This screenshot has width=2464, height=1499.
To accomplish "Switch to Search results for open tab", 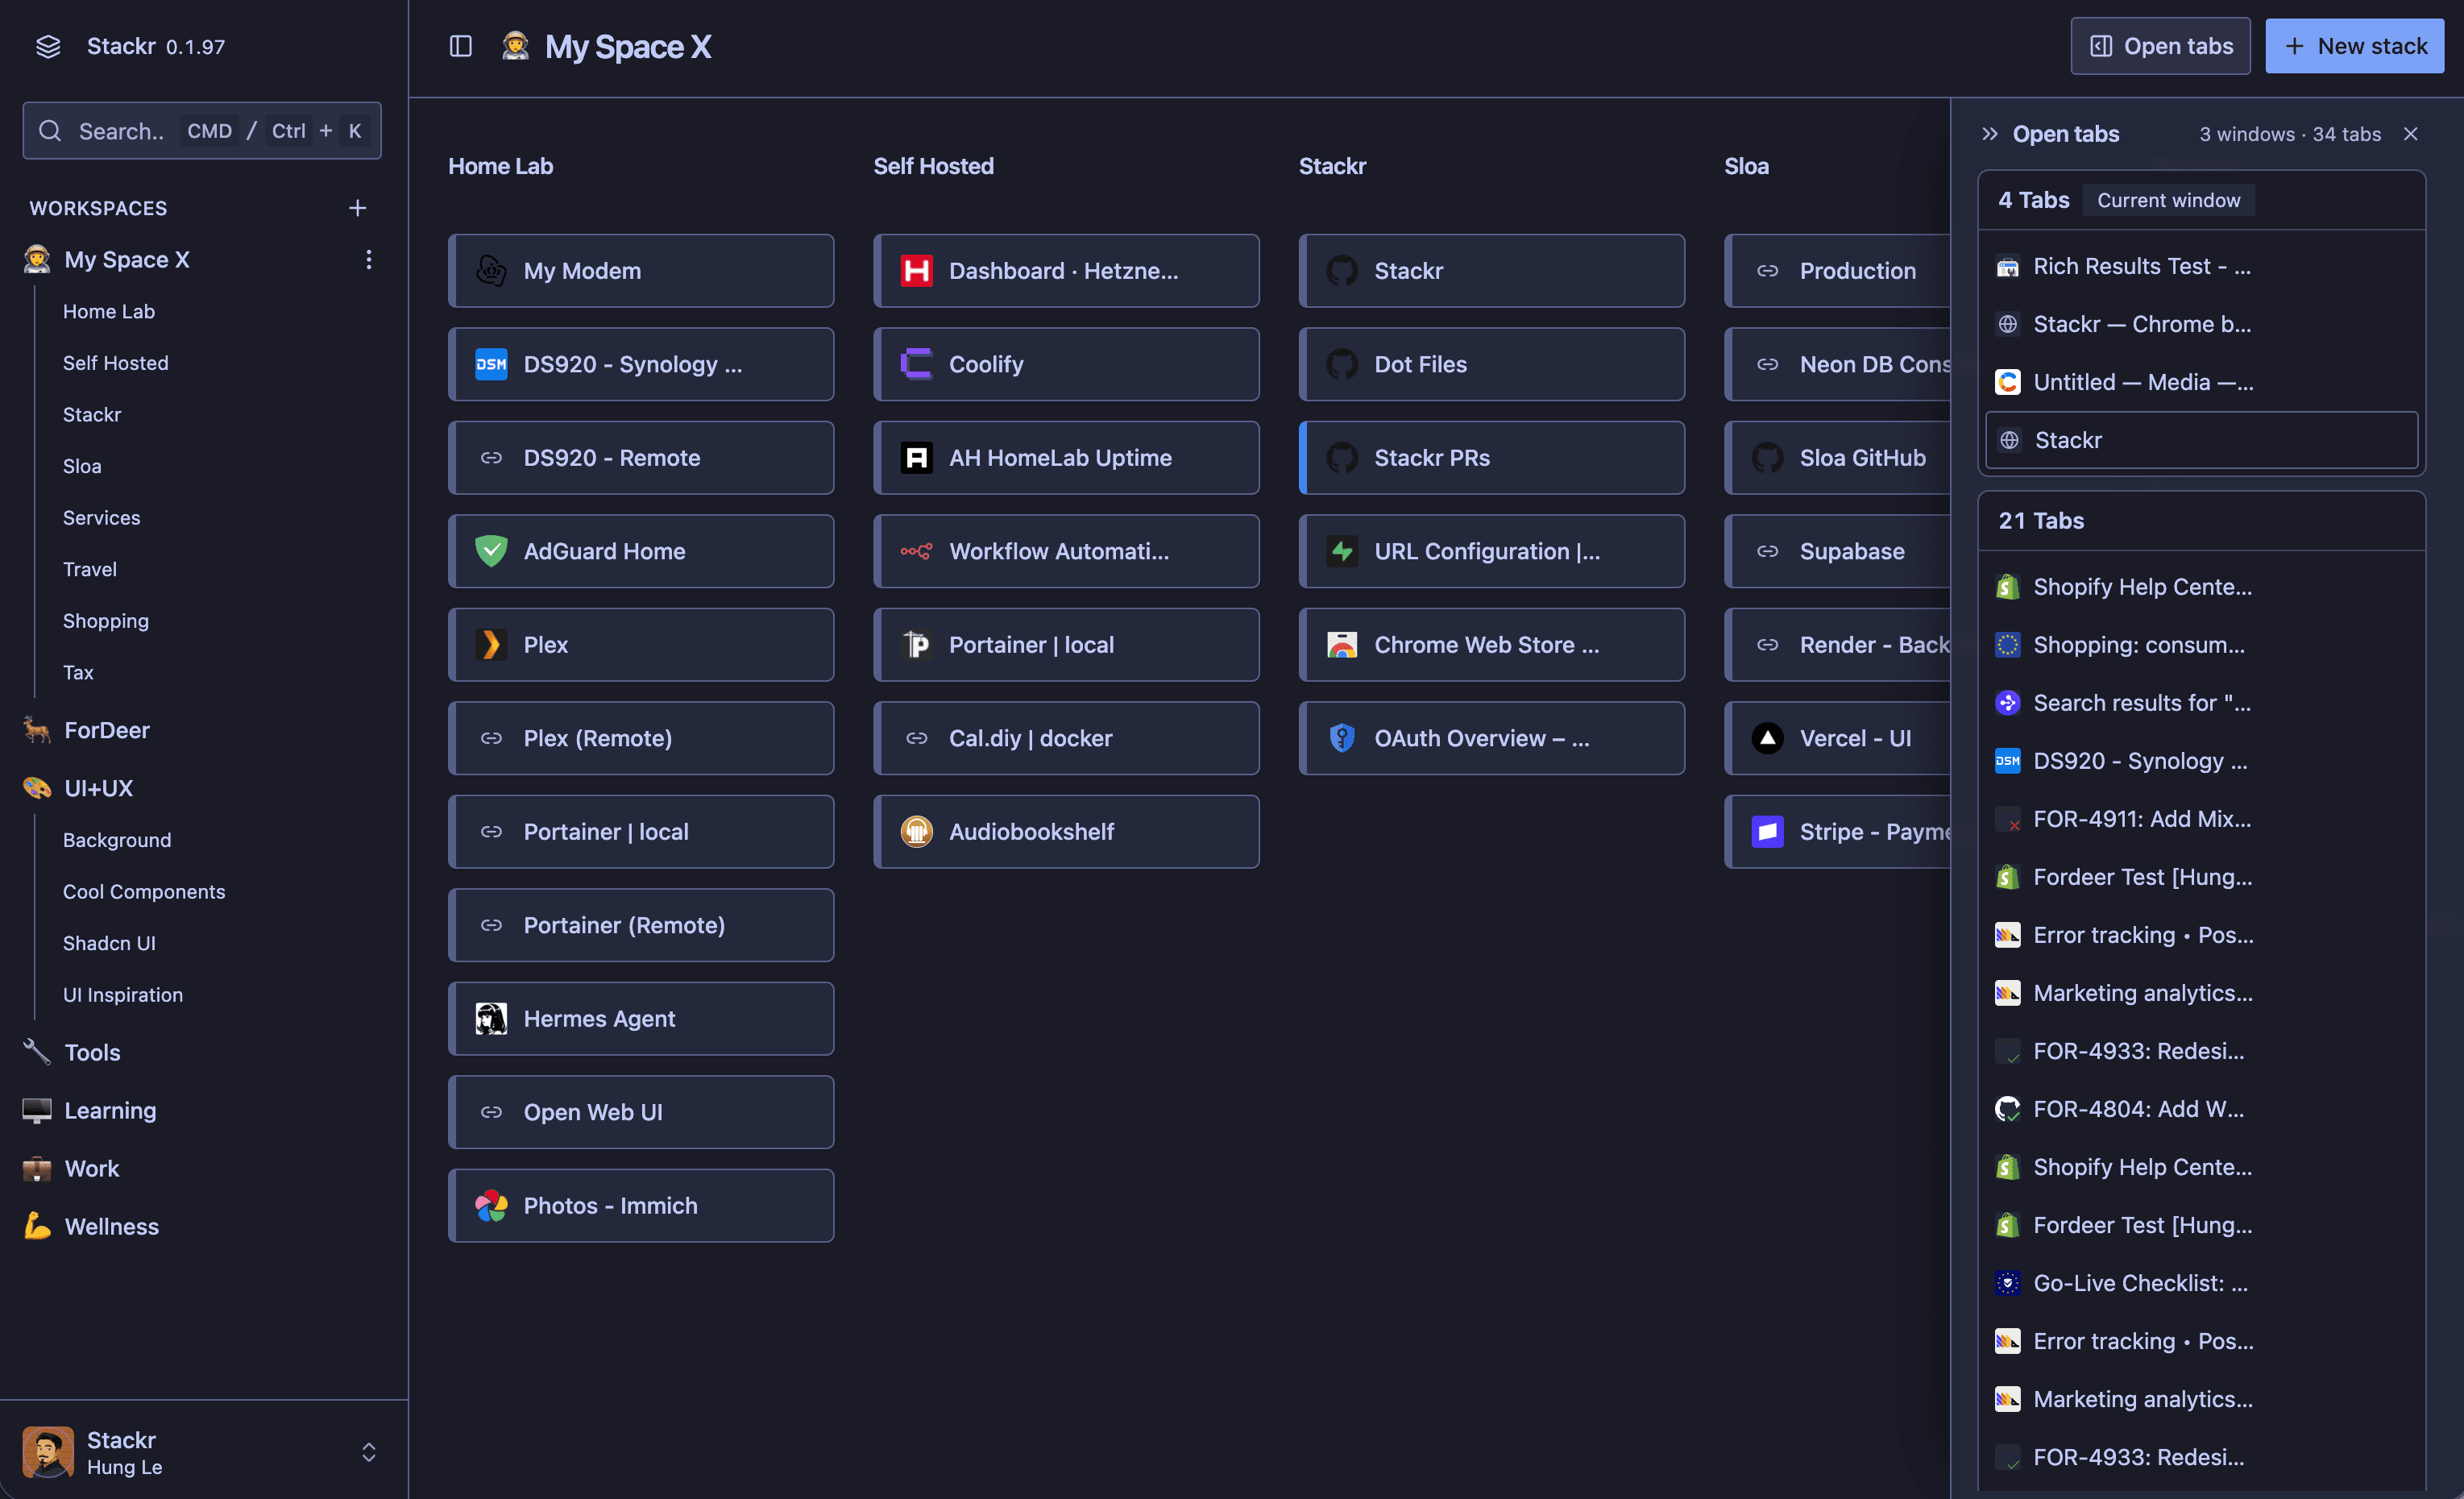I will (2201, 703).
